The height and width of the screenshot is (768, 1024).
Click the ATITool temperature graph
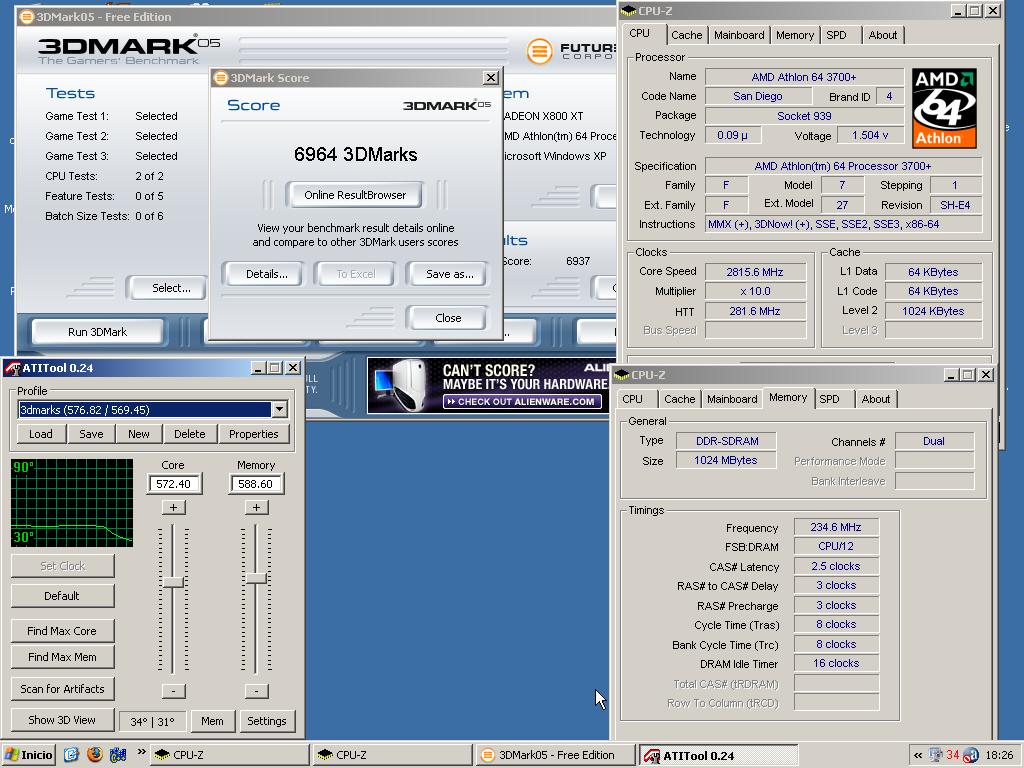coord(72,502)
